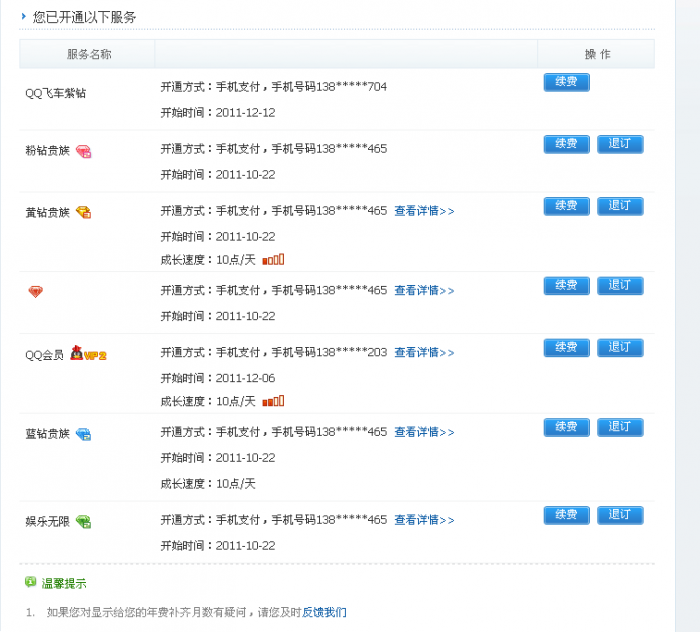The width and height of the screenshot is (700, 632).
Task: Follow the 反馈我们 feedback link
Action: (x=324, y=612)
